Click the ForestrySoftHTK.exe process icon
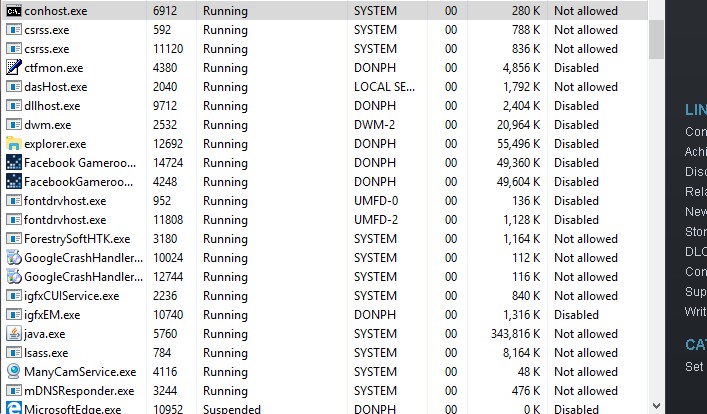Image resolution: width=707 pixels, height=414 pixels. point(14,239)
